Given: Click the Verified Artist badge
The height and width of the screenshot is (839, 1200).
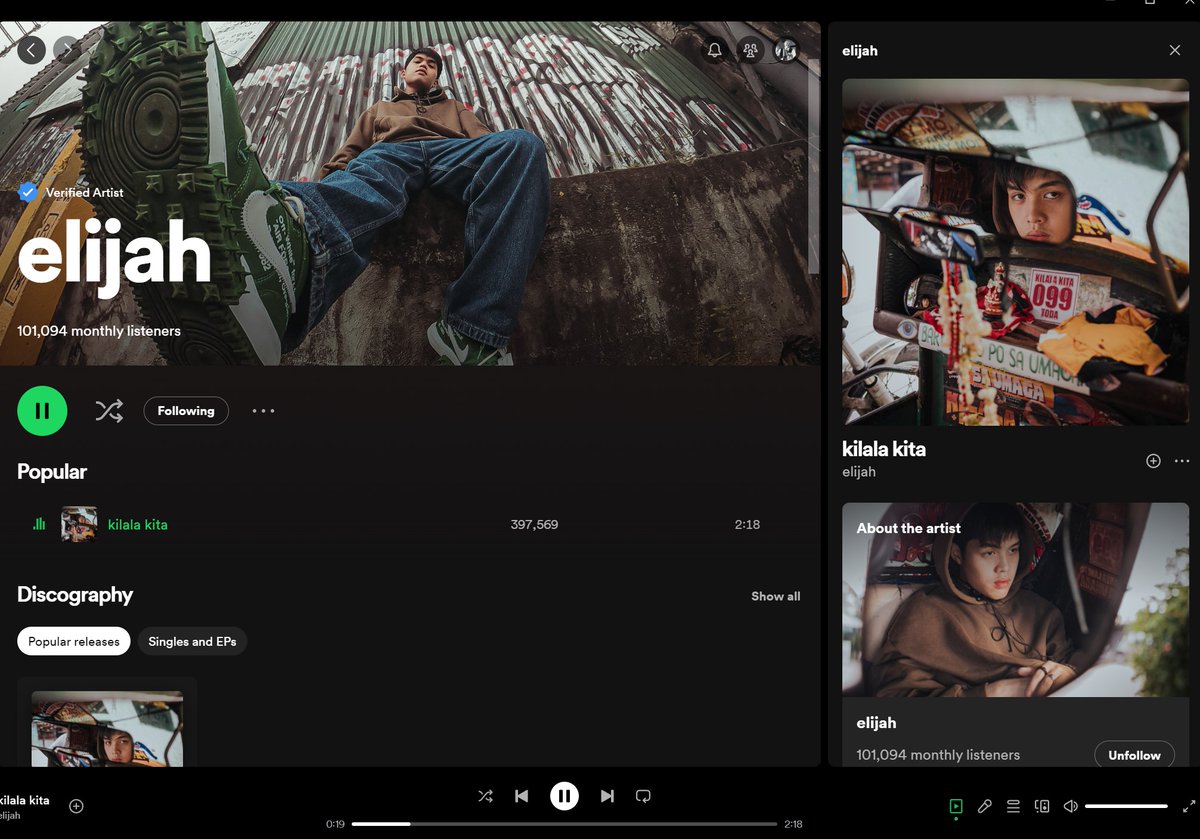Looking at the screenshot, I should (x=71, y=192).
